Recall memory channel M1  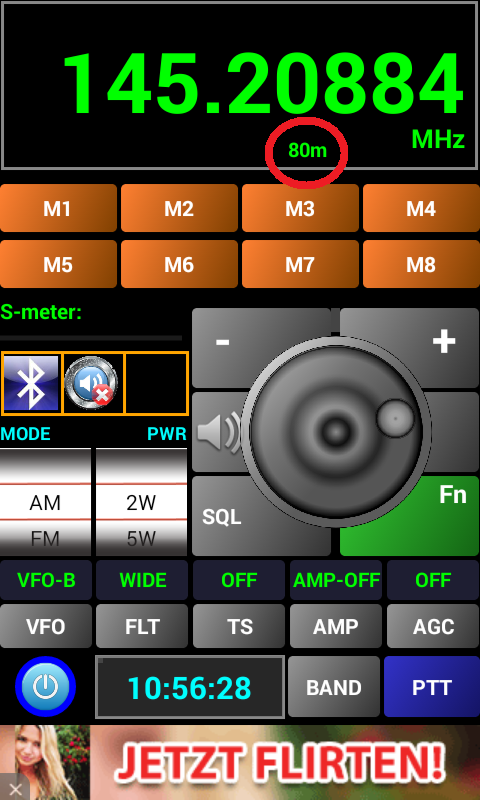58,209
